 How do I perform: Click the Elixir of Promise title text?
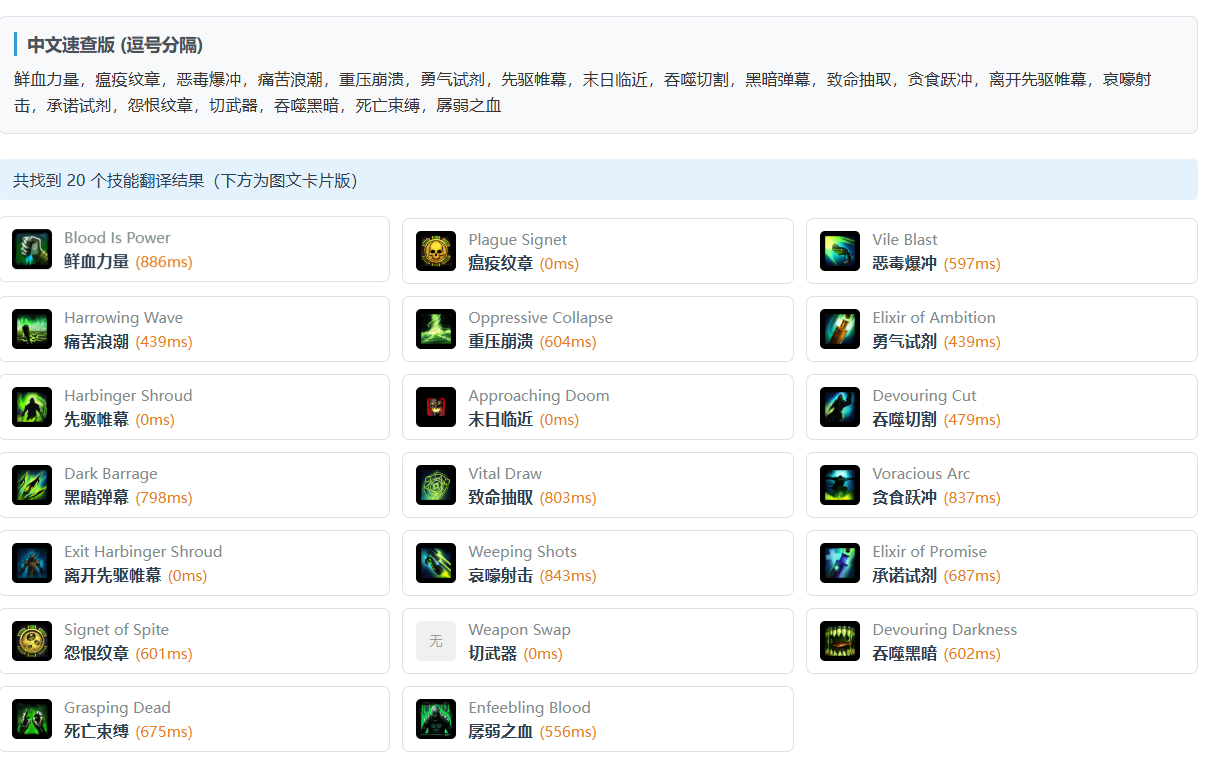pyautogui.click(x=929, y=552)
